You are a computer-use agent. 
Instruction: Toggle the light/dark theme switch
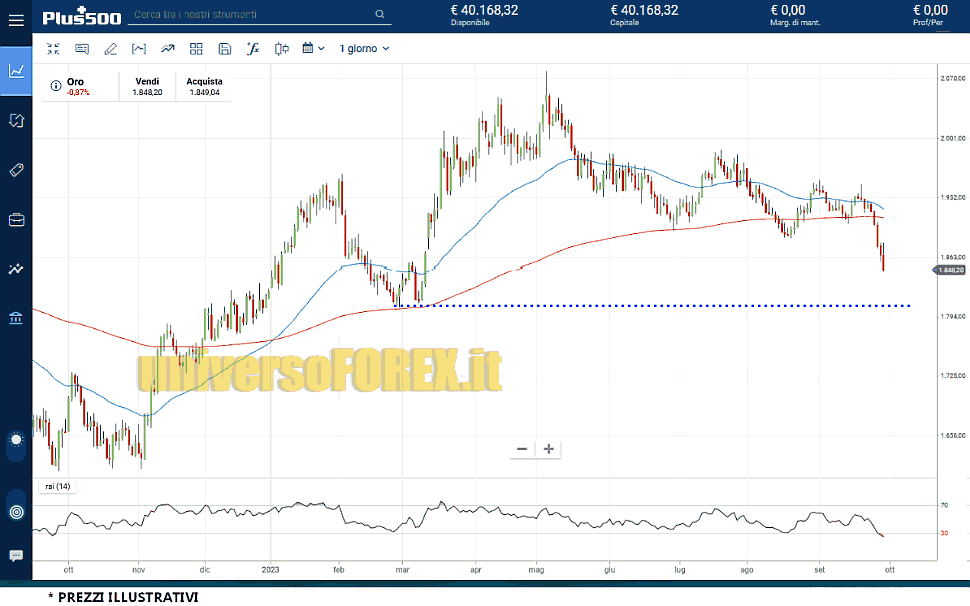[16, 440]
